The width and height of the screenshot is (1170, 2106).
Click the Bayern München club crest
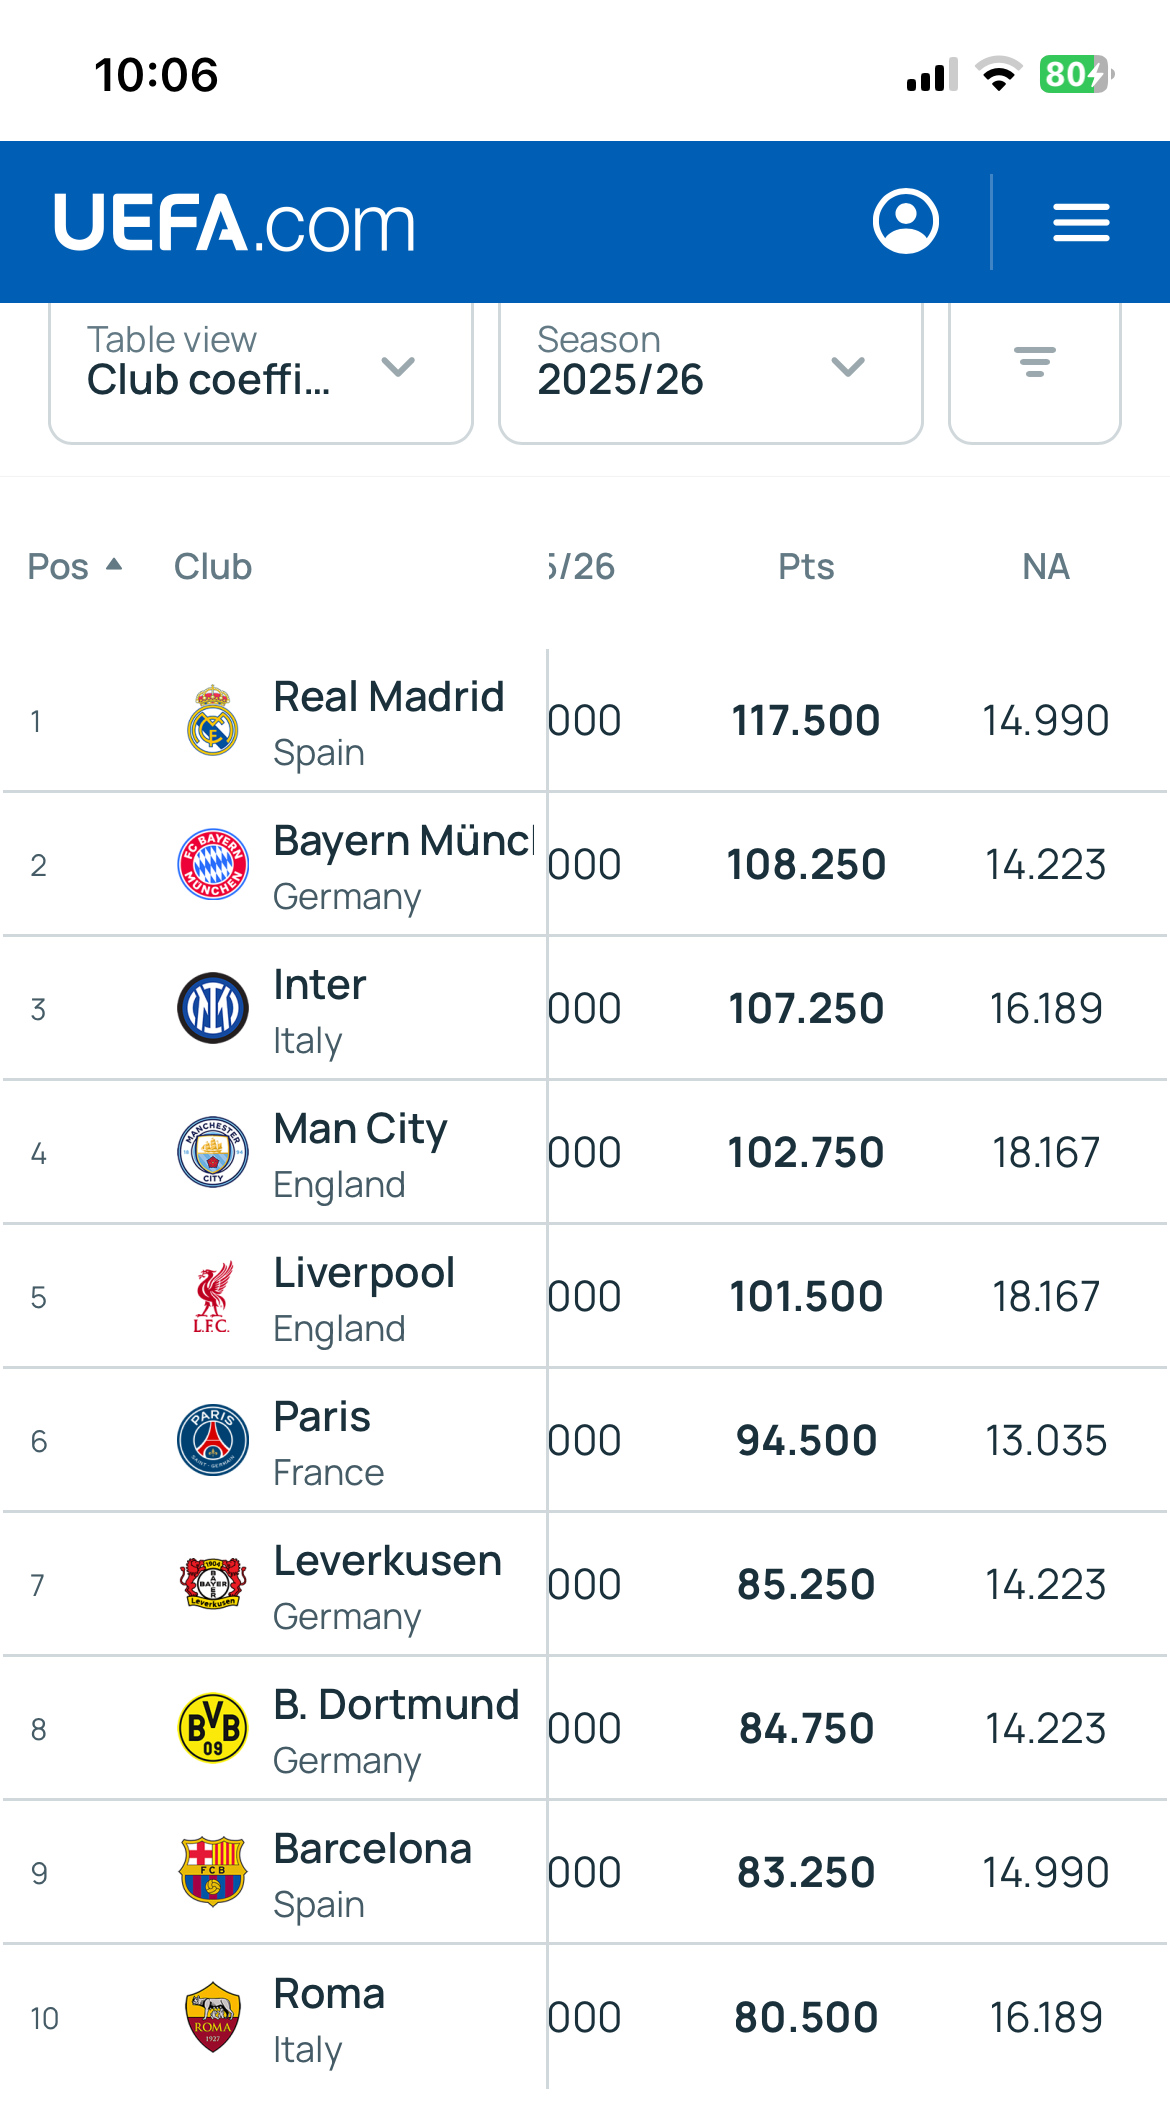pyautogui.click(x=213, y=864)
